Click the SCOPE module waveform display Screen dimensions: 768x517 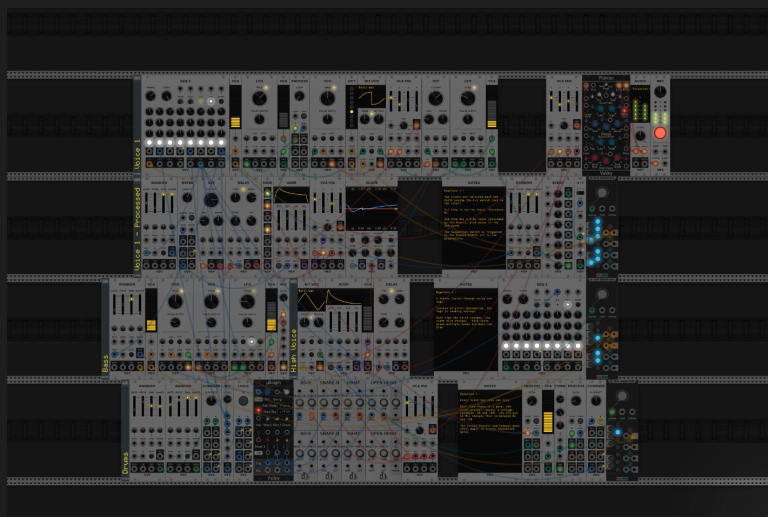pos(371,208)
